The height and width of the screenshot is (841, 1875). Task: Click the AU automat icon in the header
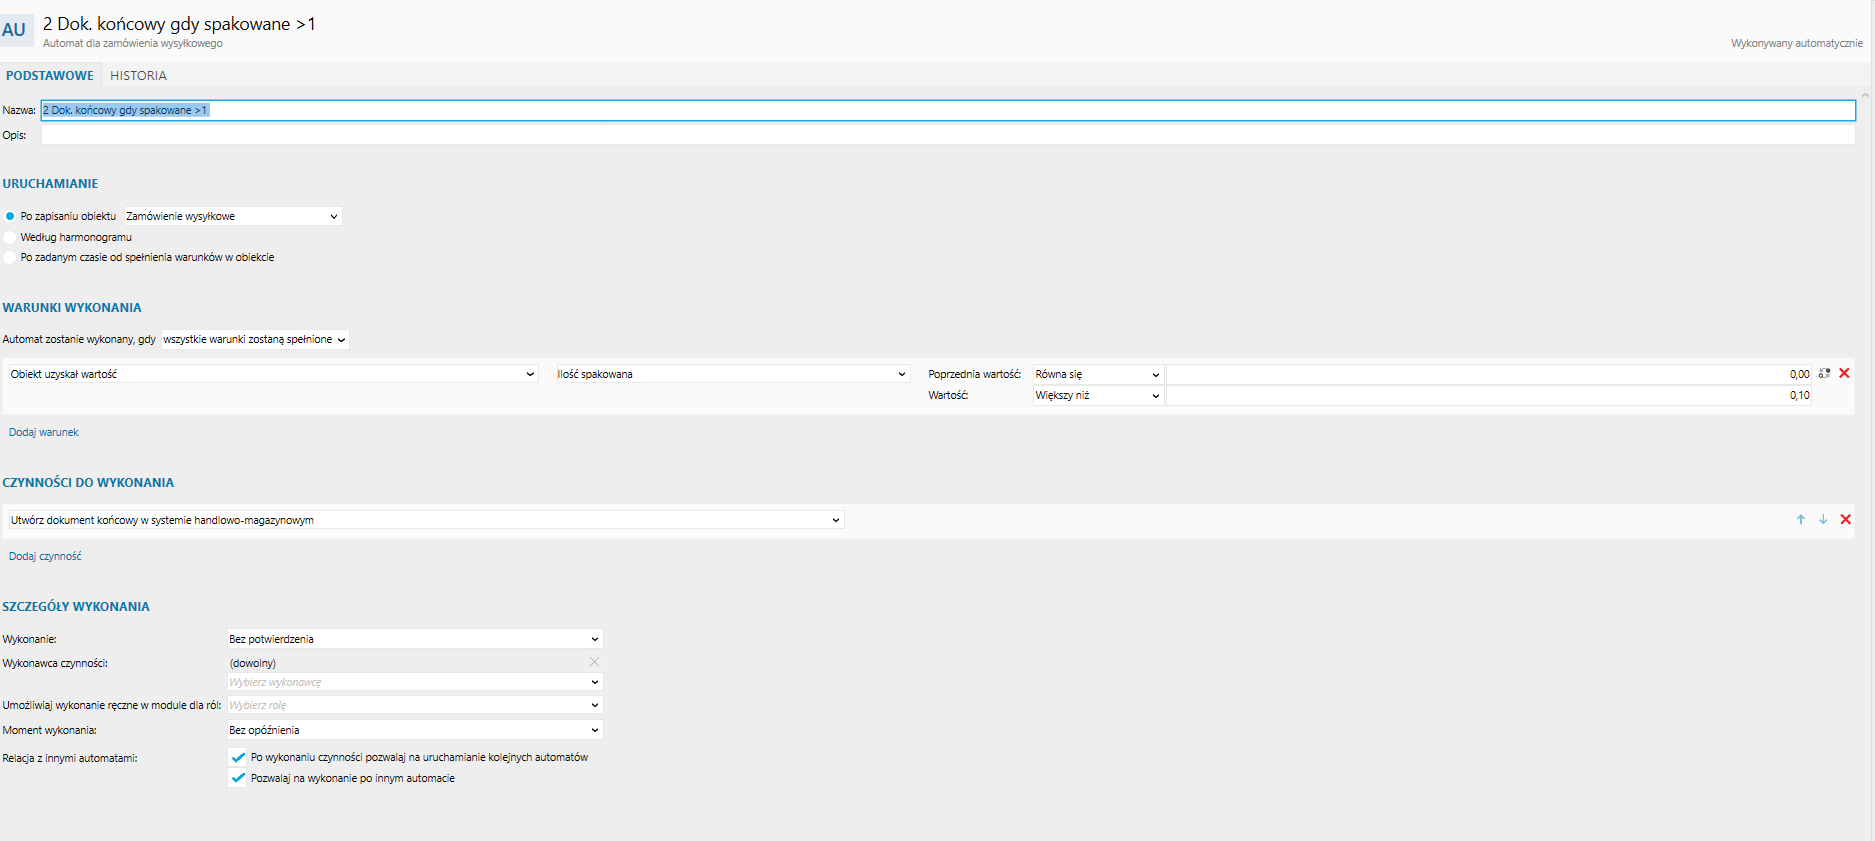15,30
